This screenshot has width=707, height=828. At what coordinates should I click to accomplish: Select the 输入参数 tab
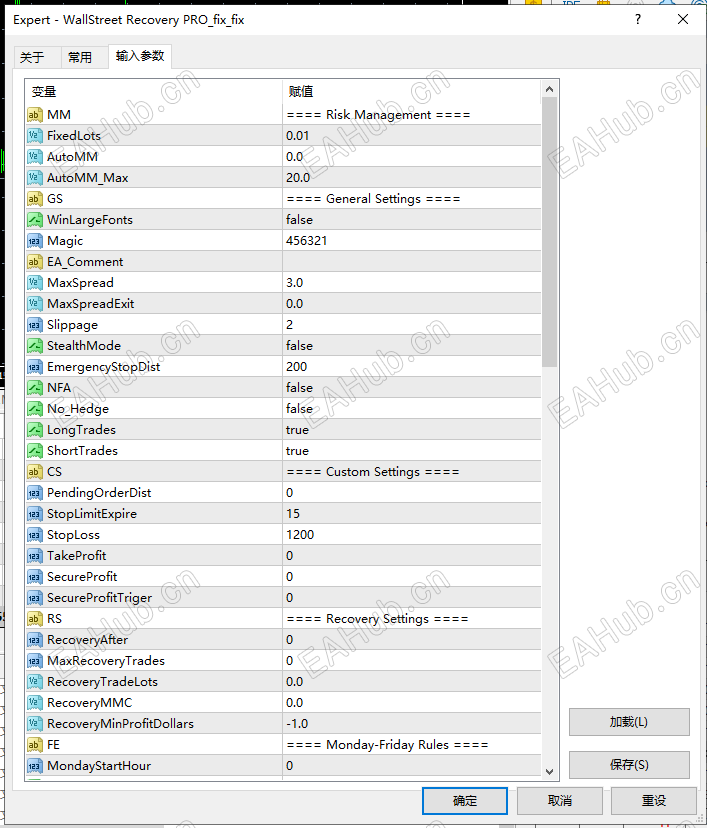tap(140, 56)
